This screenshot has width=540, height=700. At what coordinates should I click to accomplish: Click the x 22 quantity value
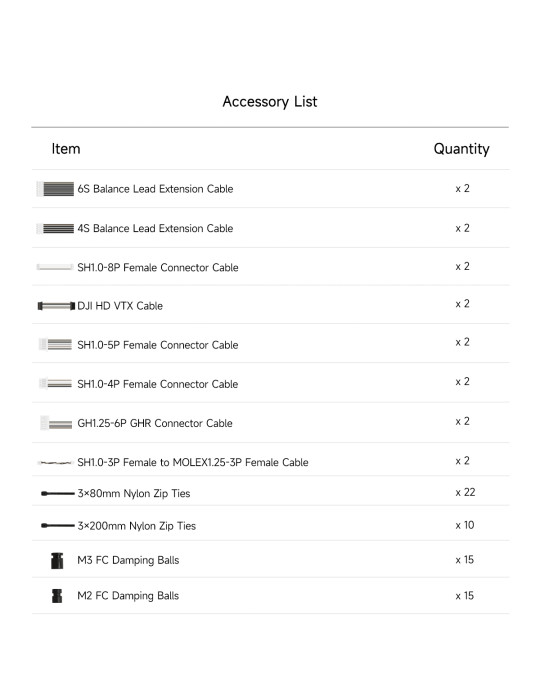(465, 492)
